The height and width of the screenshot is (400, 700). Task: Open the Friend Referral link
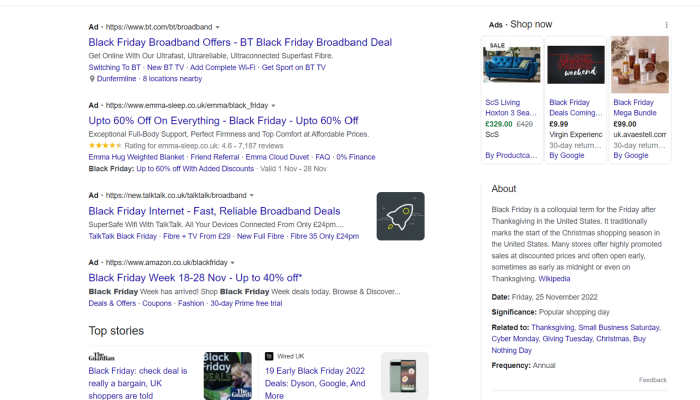point(215,157)
